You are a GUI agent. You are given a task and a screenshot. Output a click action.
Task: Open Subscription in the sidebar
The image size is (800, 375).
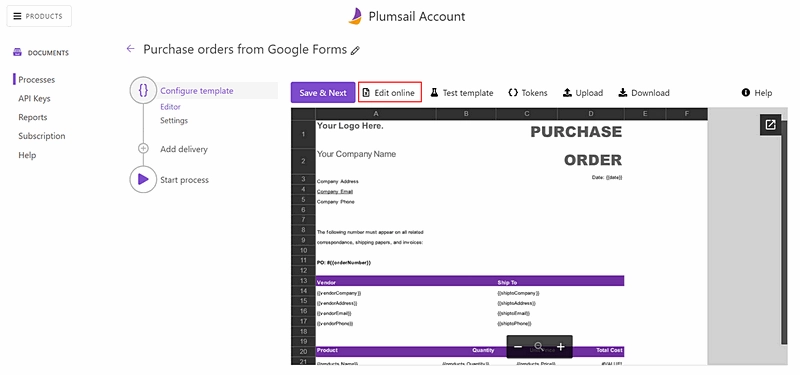[42, 136]
